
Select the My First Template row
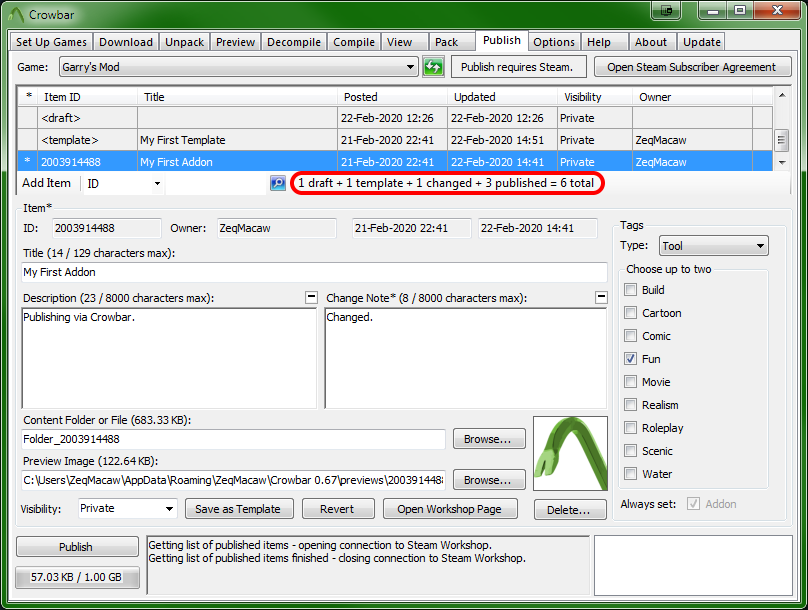(x=395, y=140)
